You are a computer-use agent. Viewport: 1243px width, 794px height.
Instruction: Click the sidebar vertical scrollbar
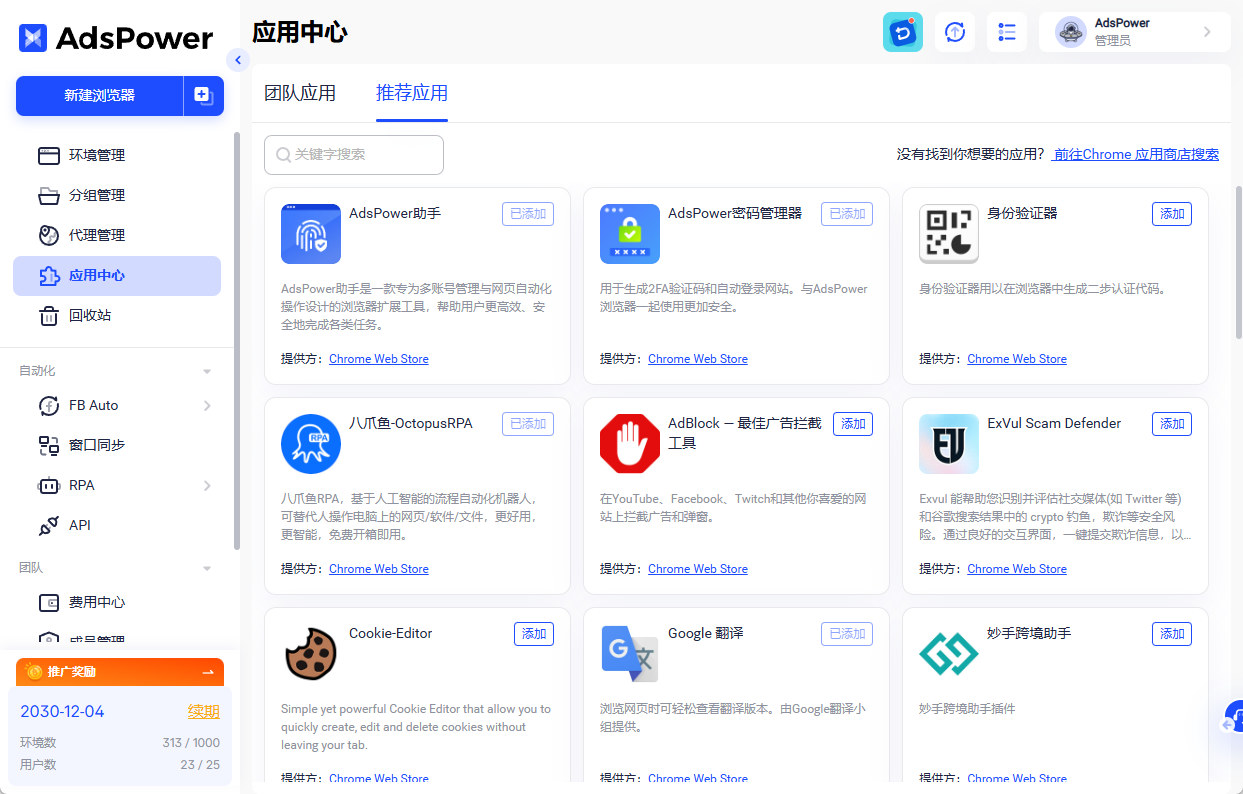[x=236, y=340]
